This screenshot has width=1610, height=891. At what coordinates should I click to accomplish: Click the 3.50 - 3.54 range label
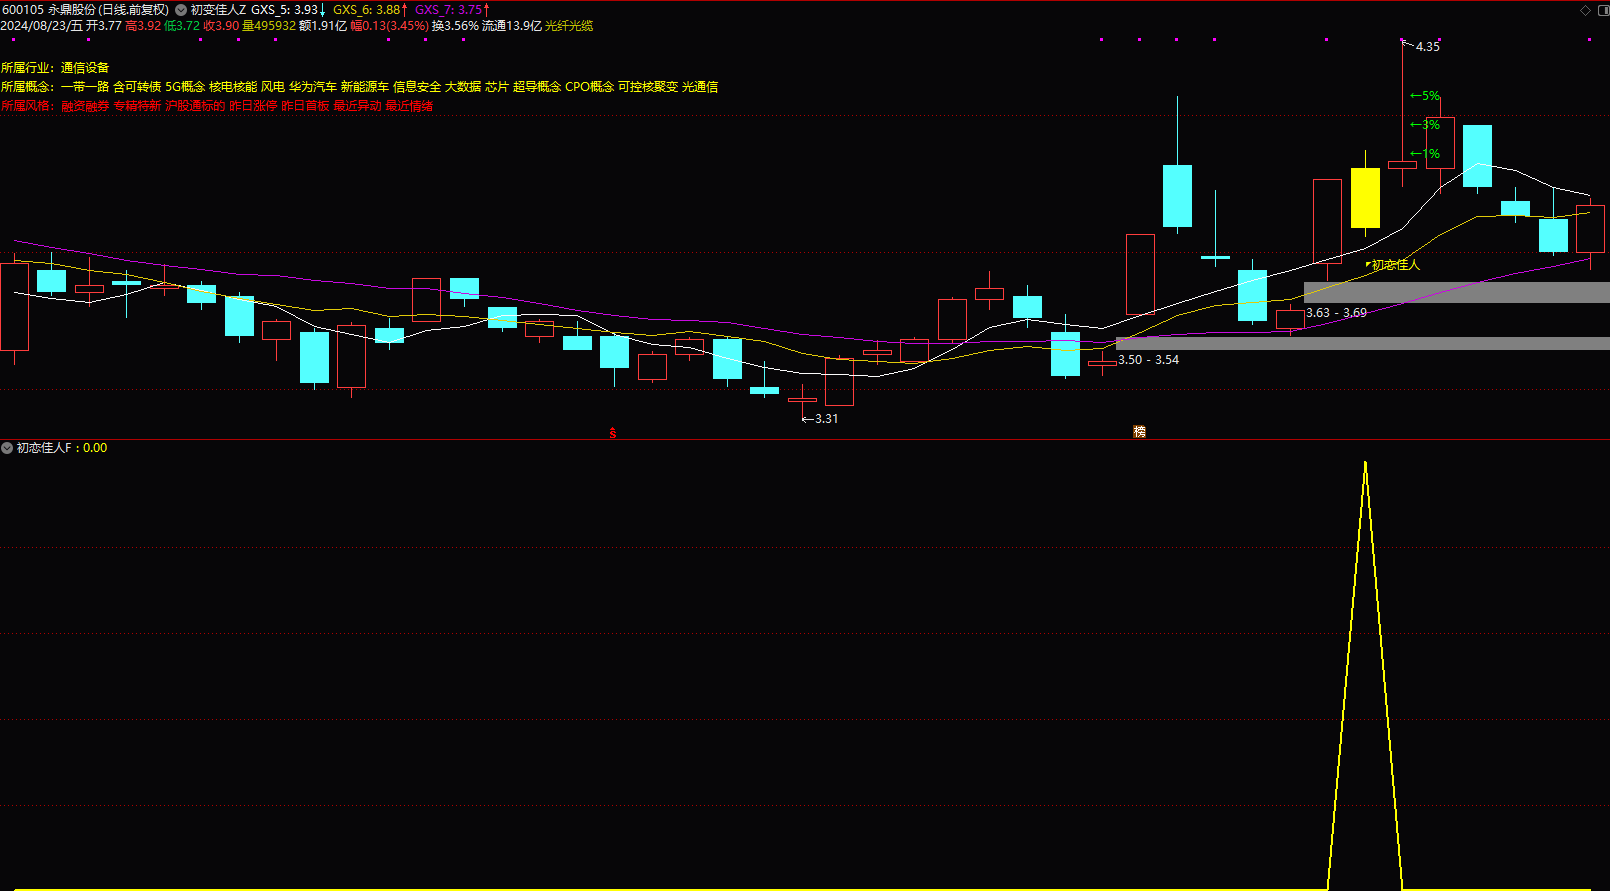click(x=1148, y=360)
